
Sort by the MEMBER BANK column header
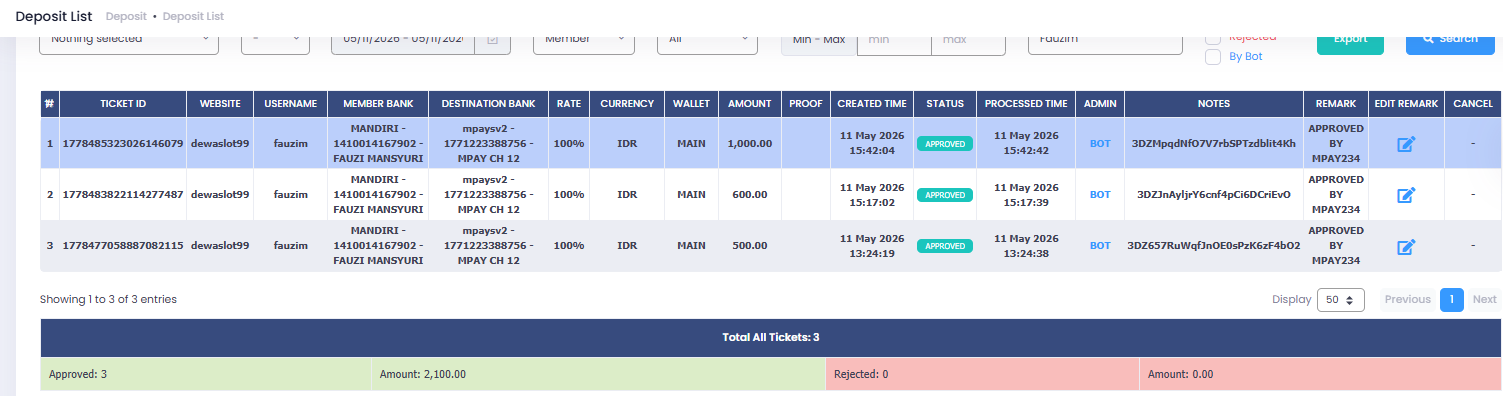pos(379,104)
